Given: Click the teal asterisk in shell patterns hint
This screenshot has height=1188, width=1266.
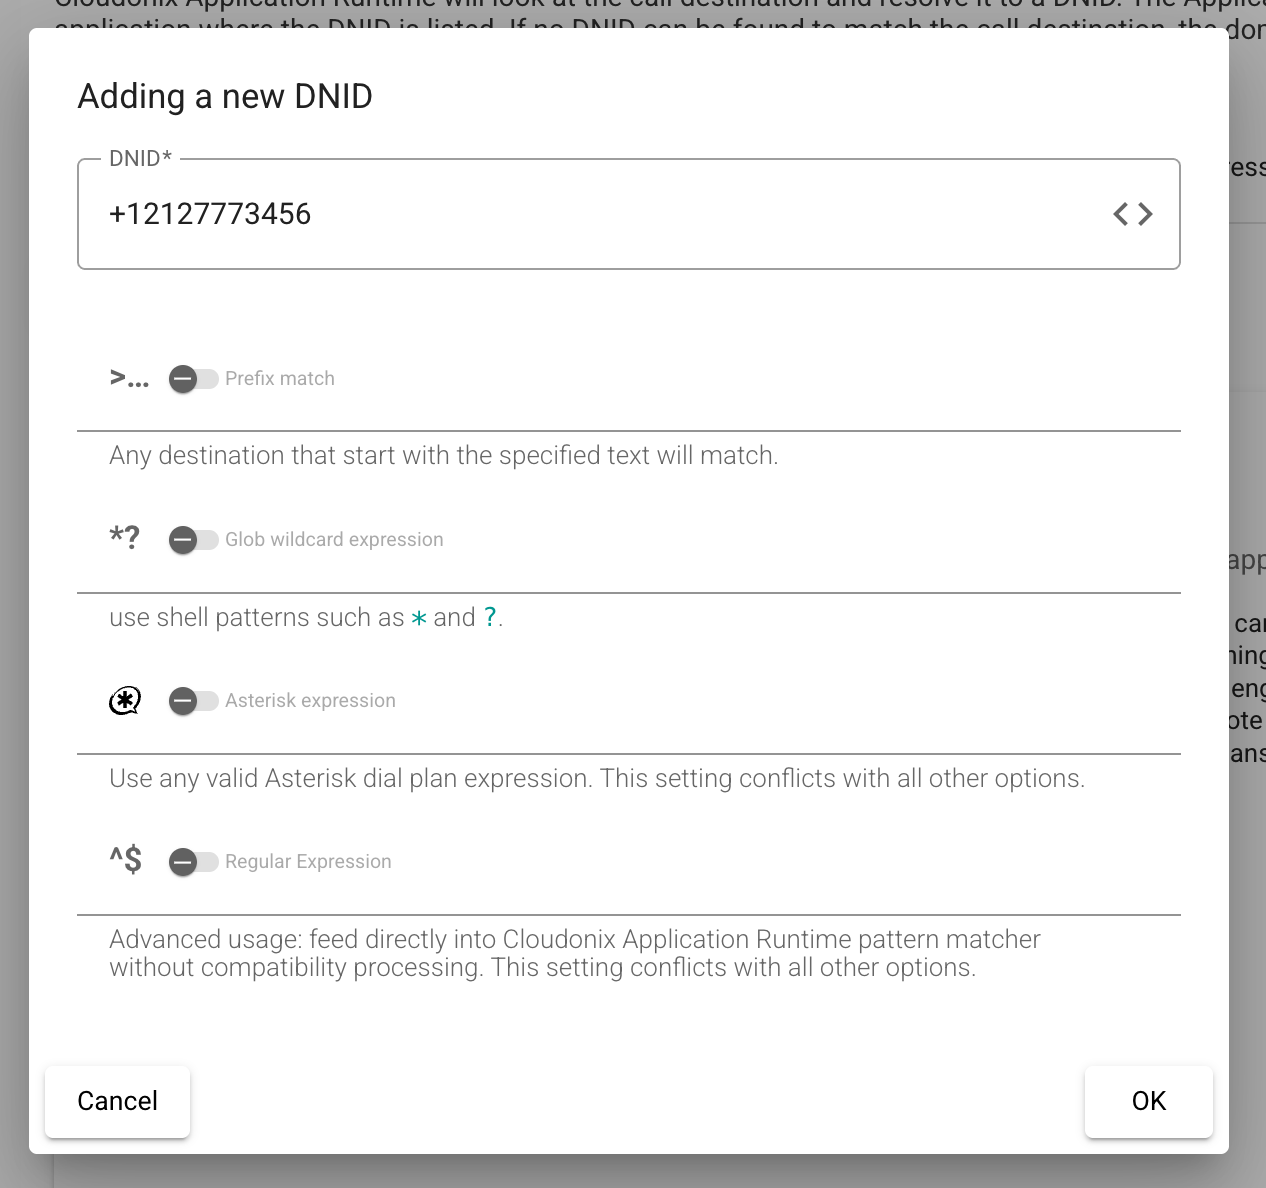Looking at the screenshot, I should pyautogui.click(x=419, y=619).
